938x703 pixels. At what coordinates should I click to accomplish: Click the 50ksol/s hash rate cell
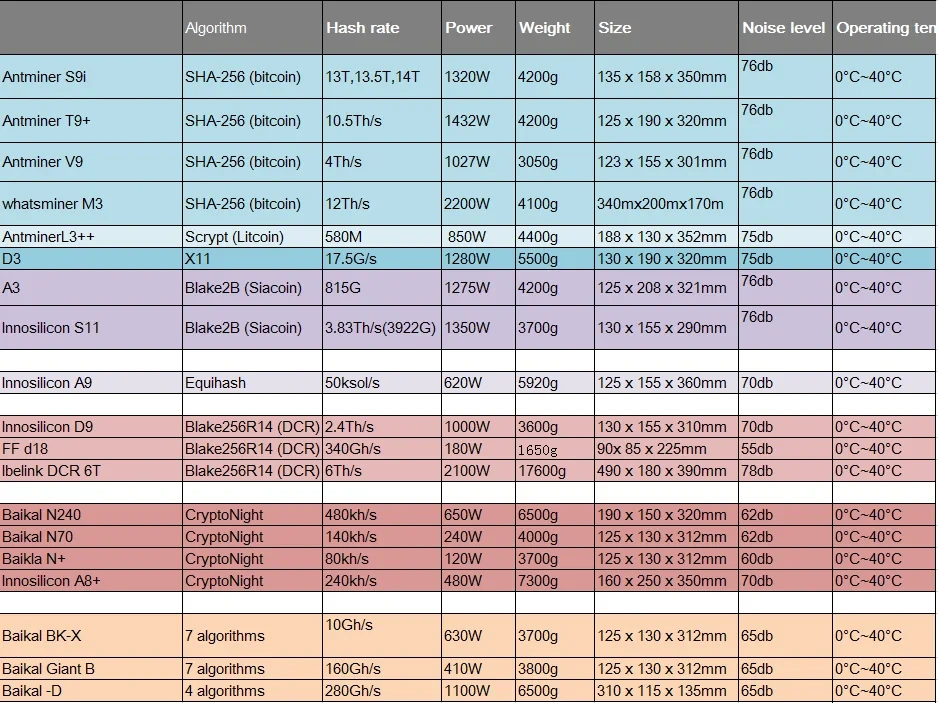tap(382, 383)
